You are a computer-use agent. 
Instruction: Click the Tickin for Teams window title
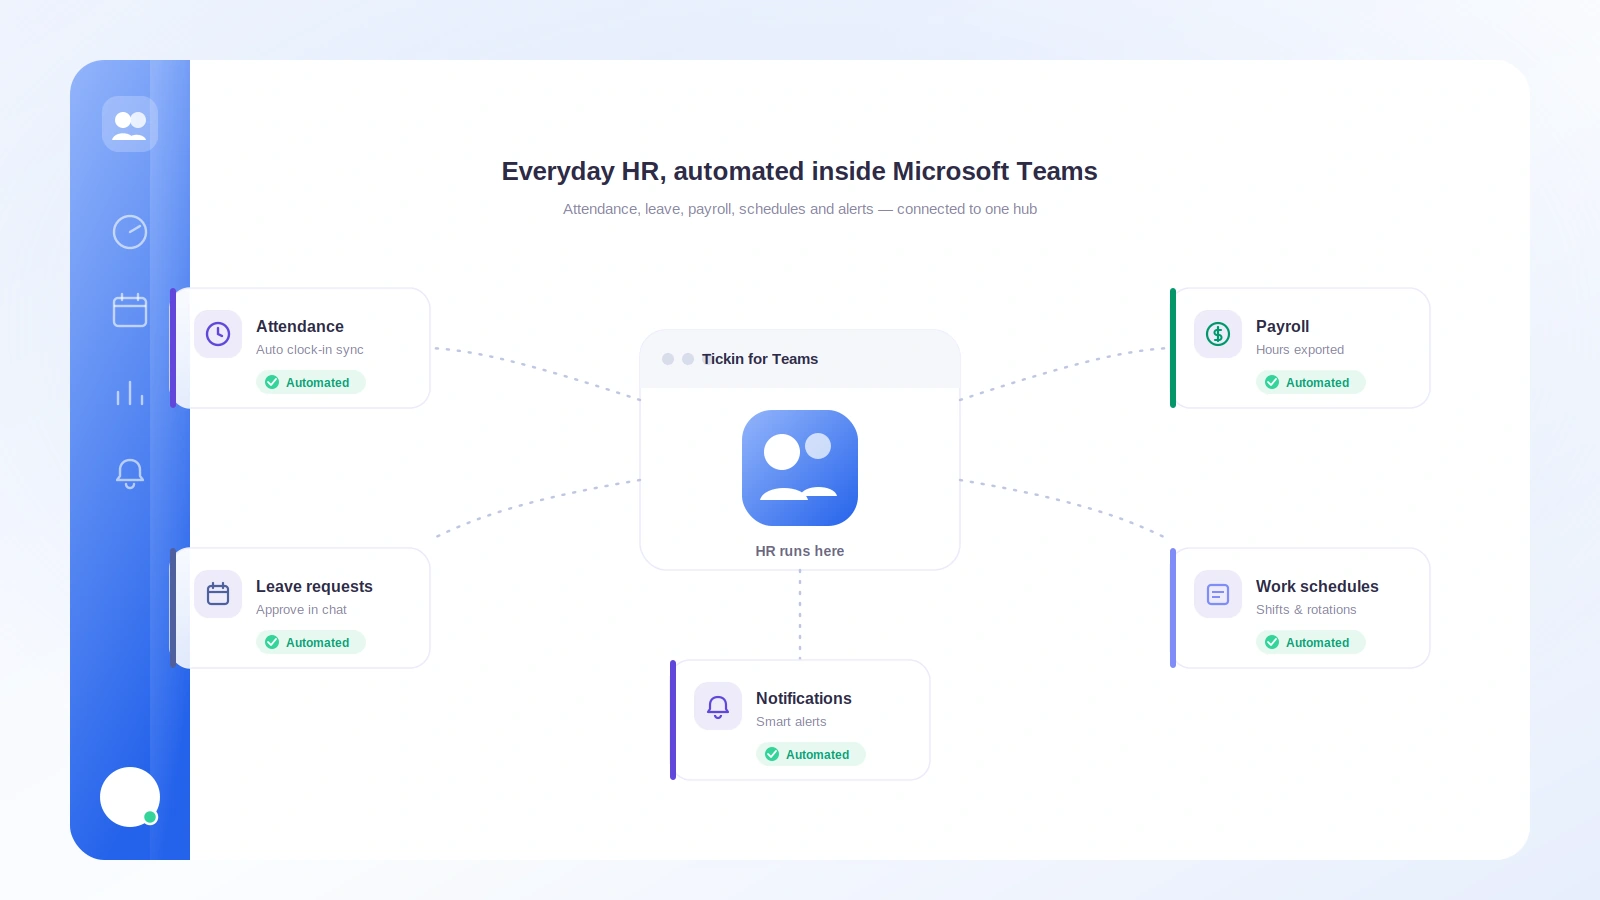[x=760, y=359]
